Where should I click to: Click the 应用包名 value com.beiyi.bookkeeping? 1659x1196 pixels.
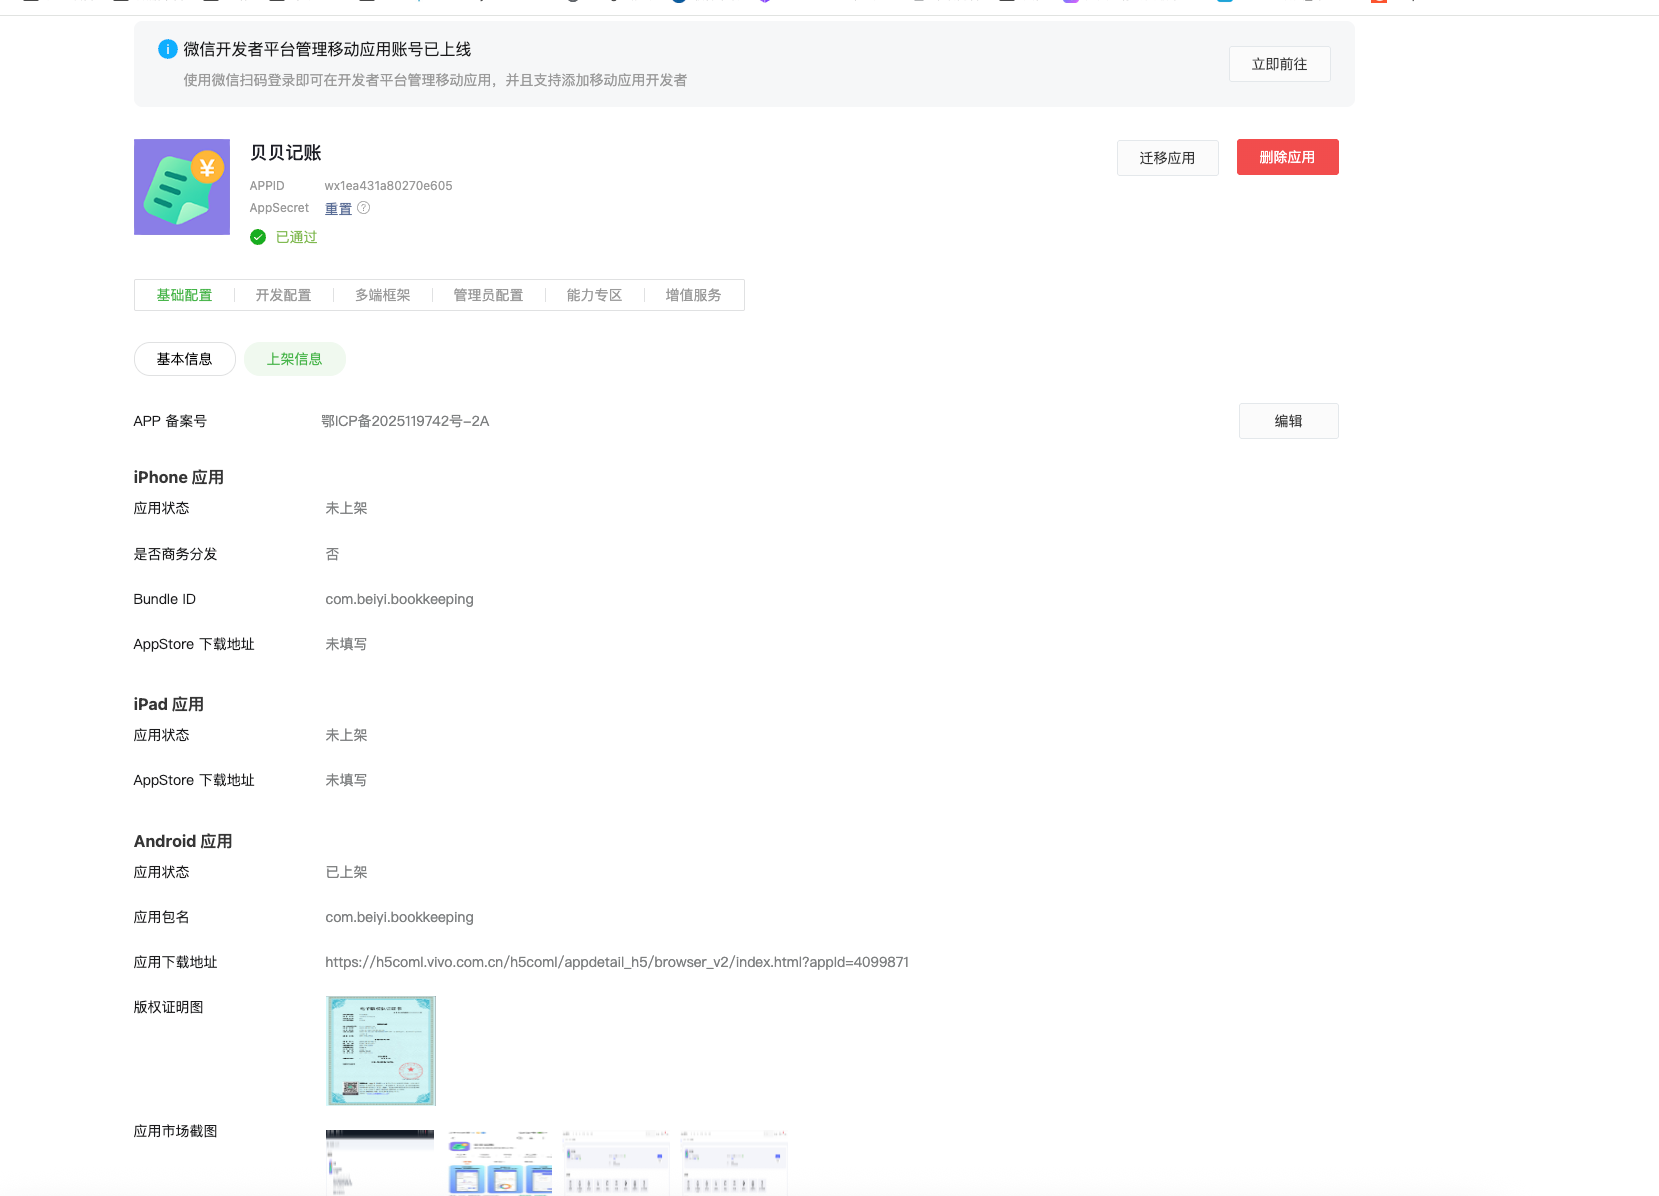400,917
